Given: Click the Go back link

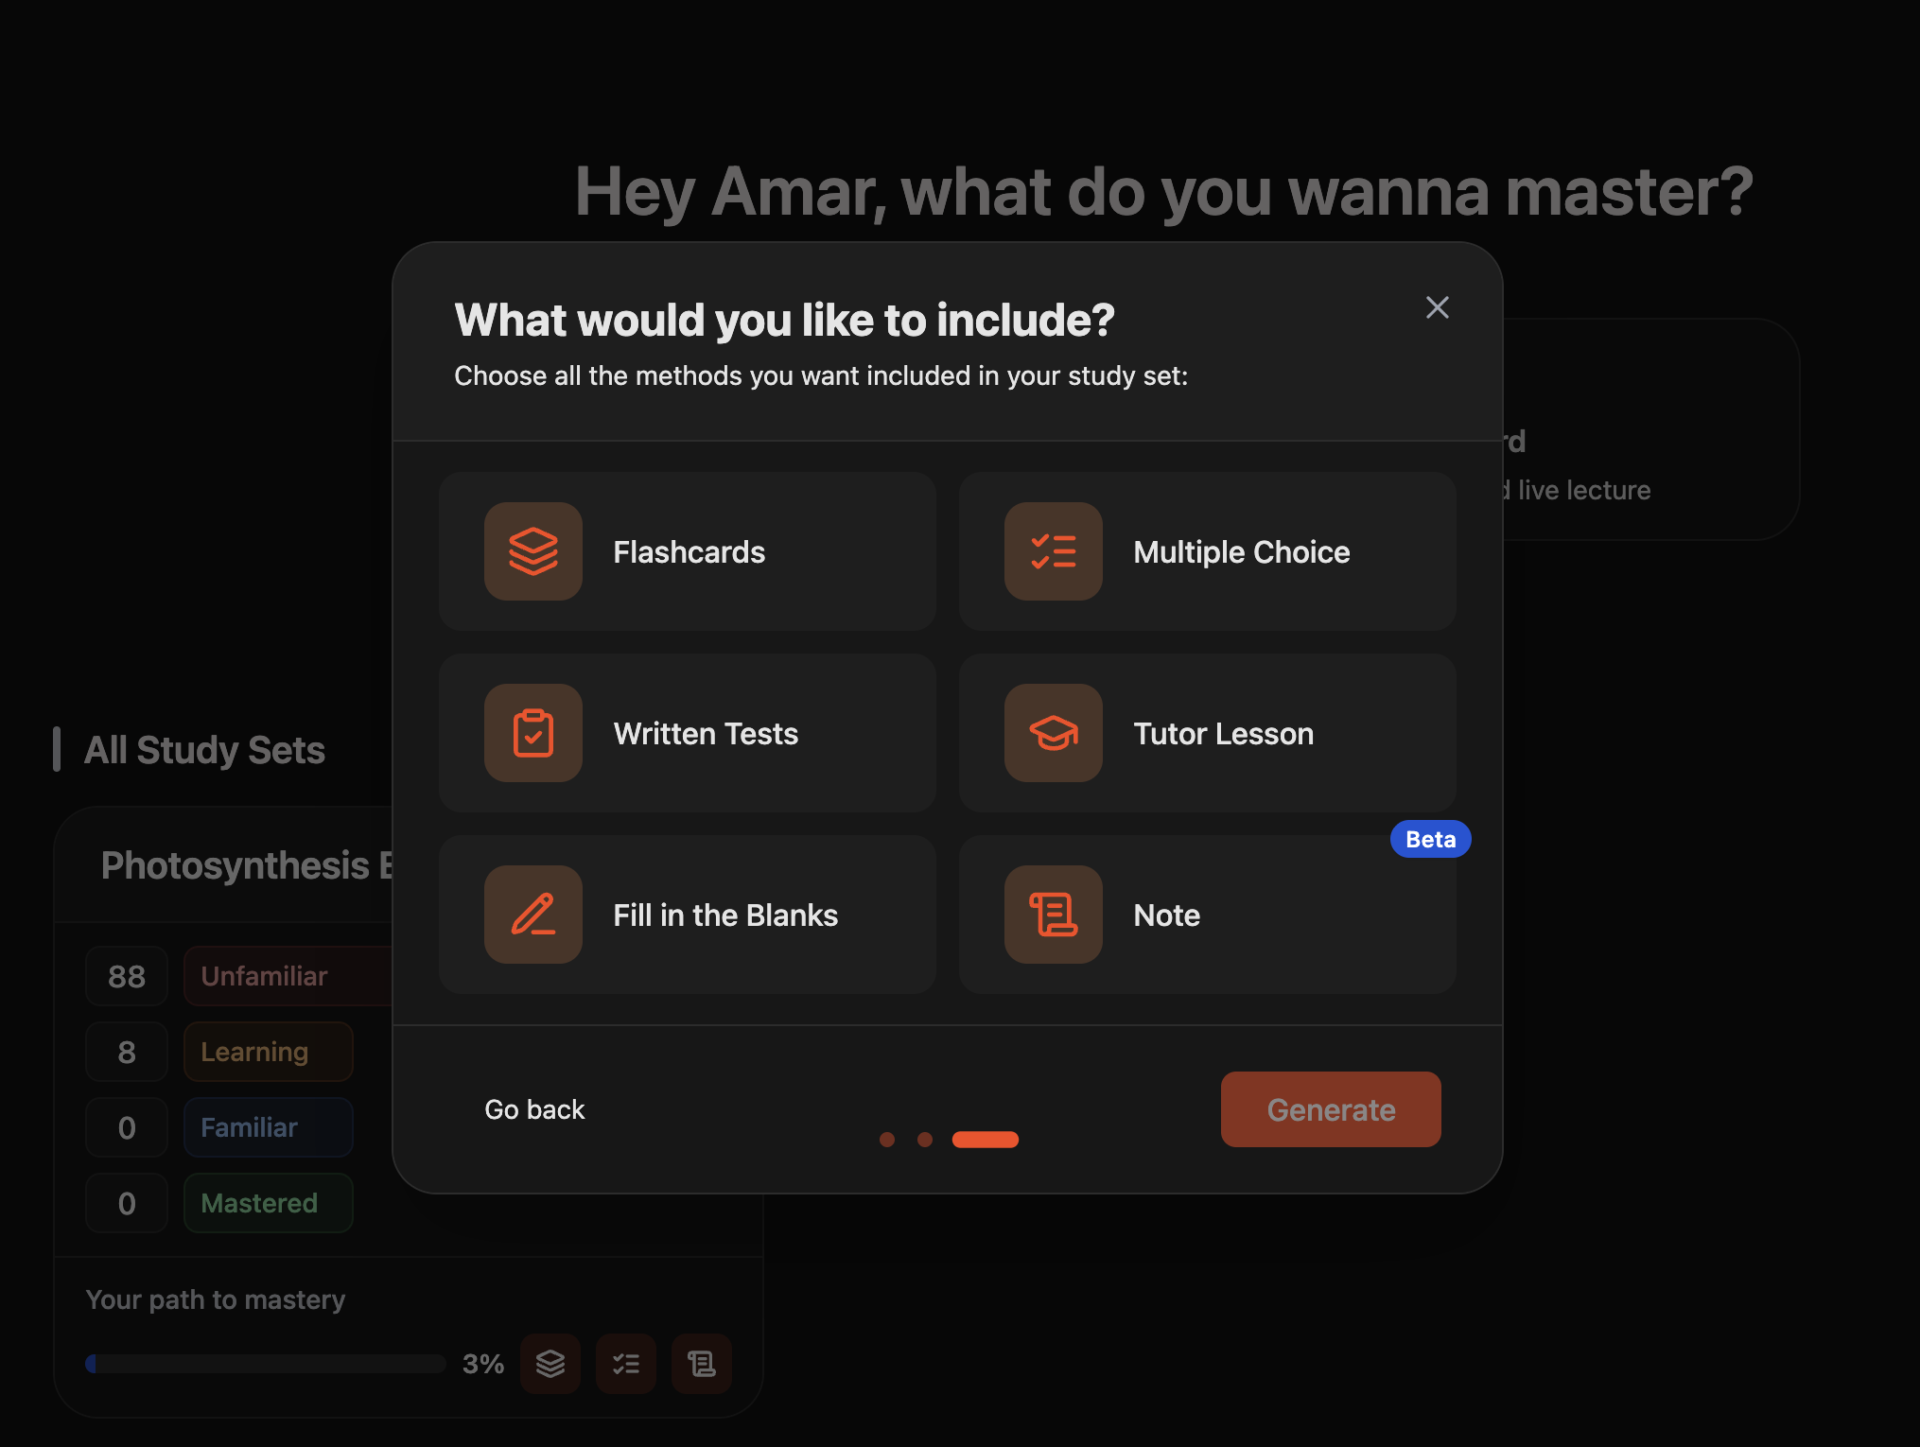Looking at the screenshot, I should (x=534, y=1109).
